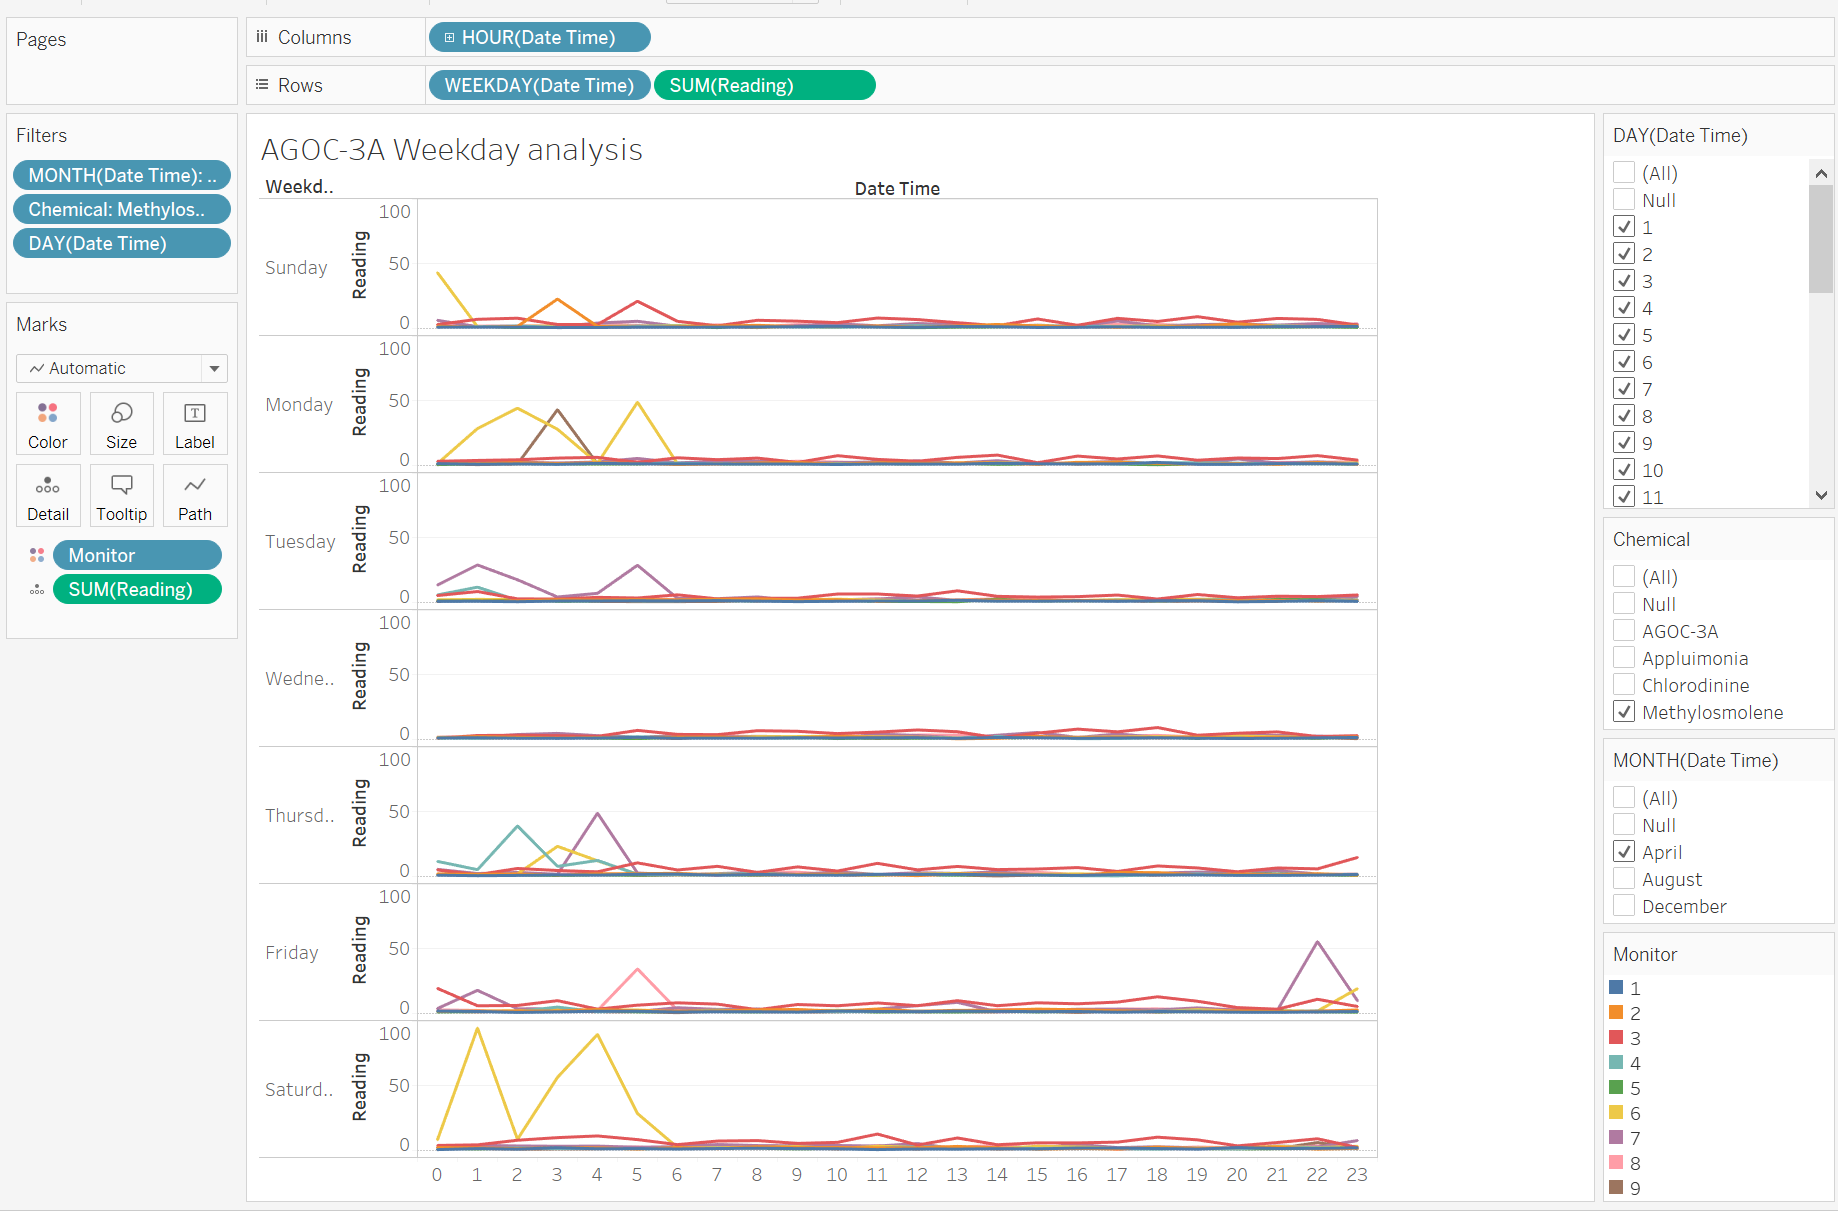Select the SUM(Reading) marks pill
The image size is (1838, 1211).
[137, 589]
